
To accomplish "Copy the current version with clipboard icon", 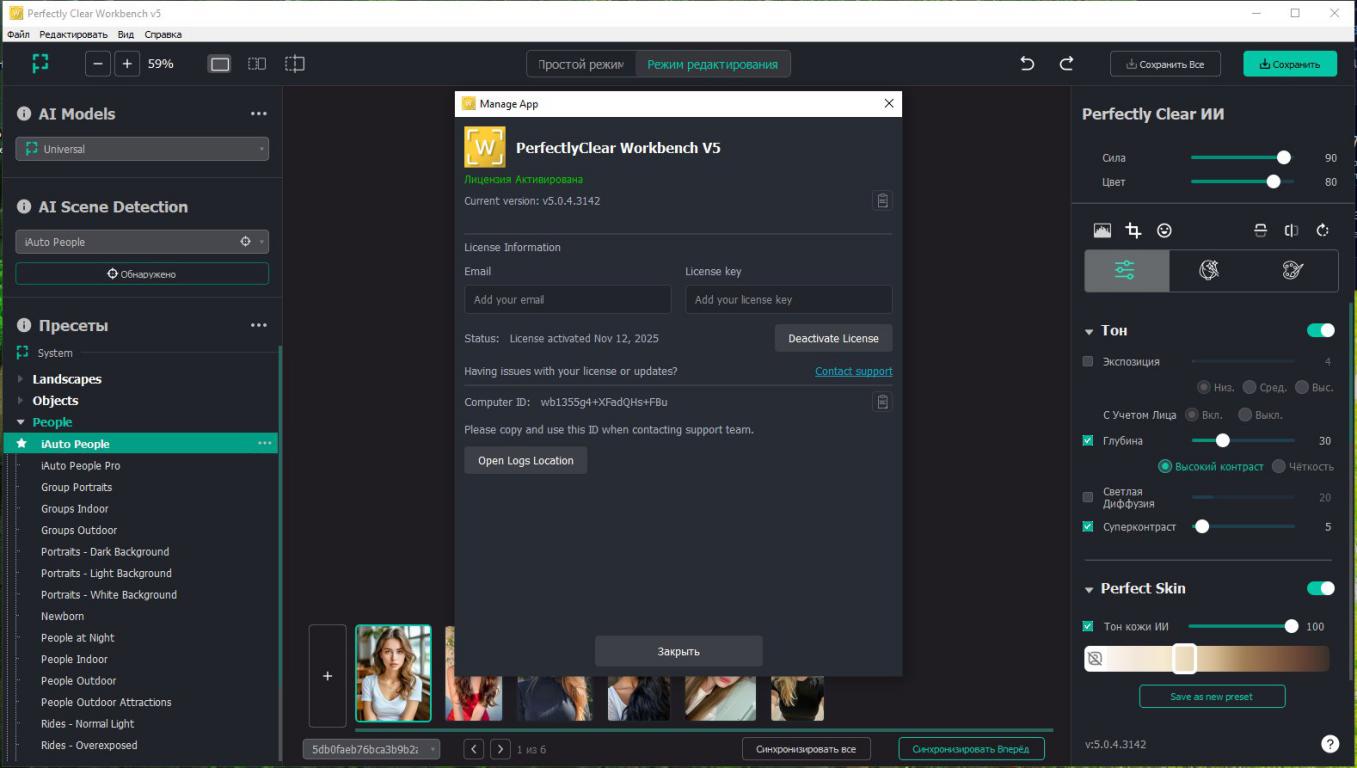I will [882, 201].
